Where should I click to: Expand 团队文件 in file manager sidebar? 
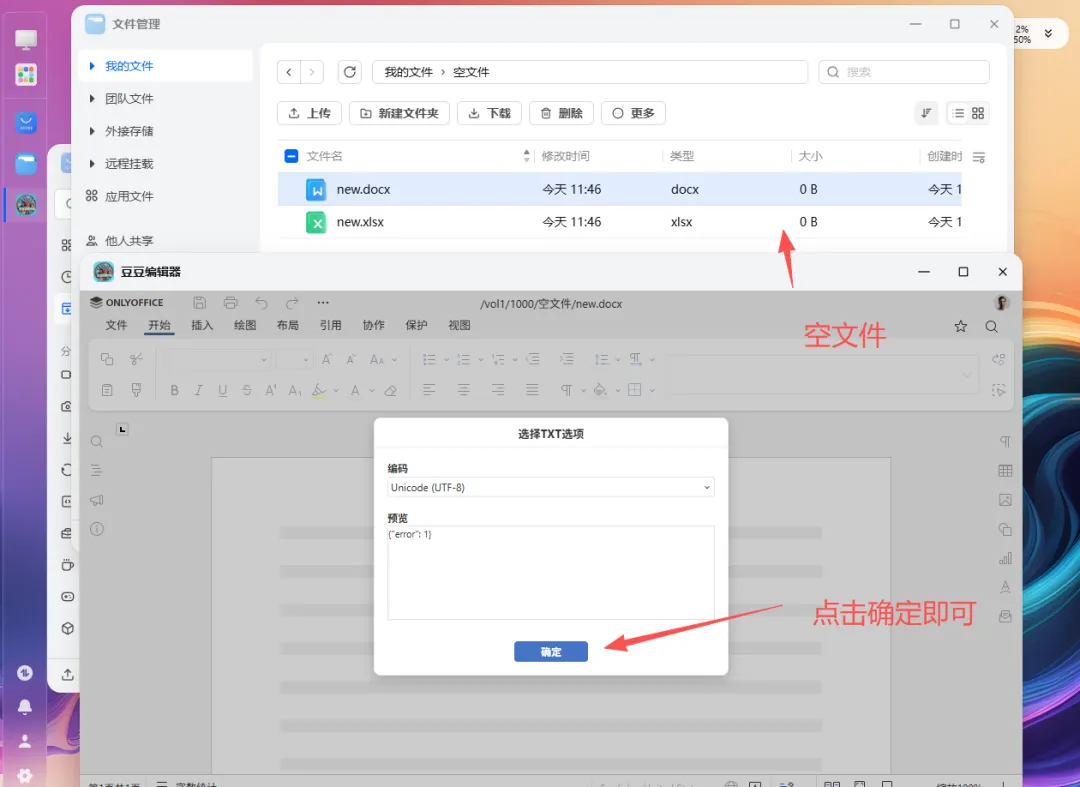[92, 98]
